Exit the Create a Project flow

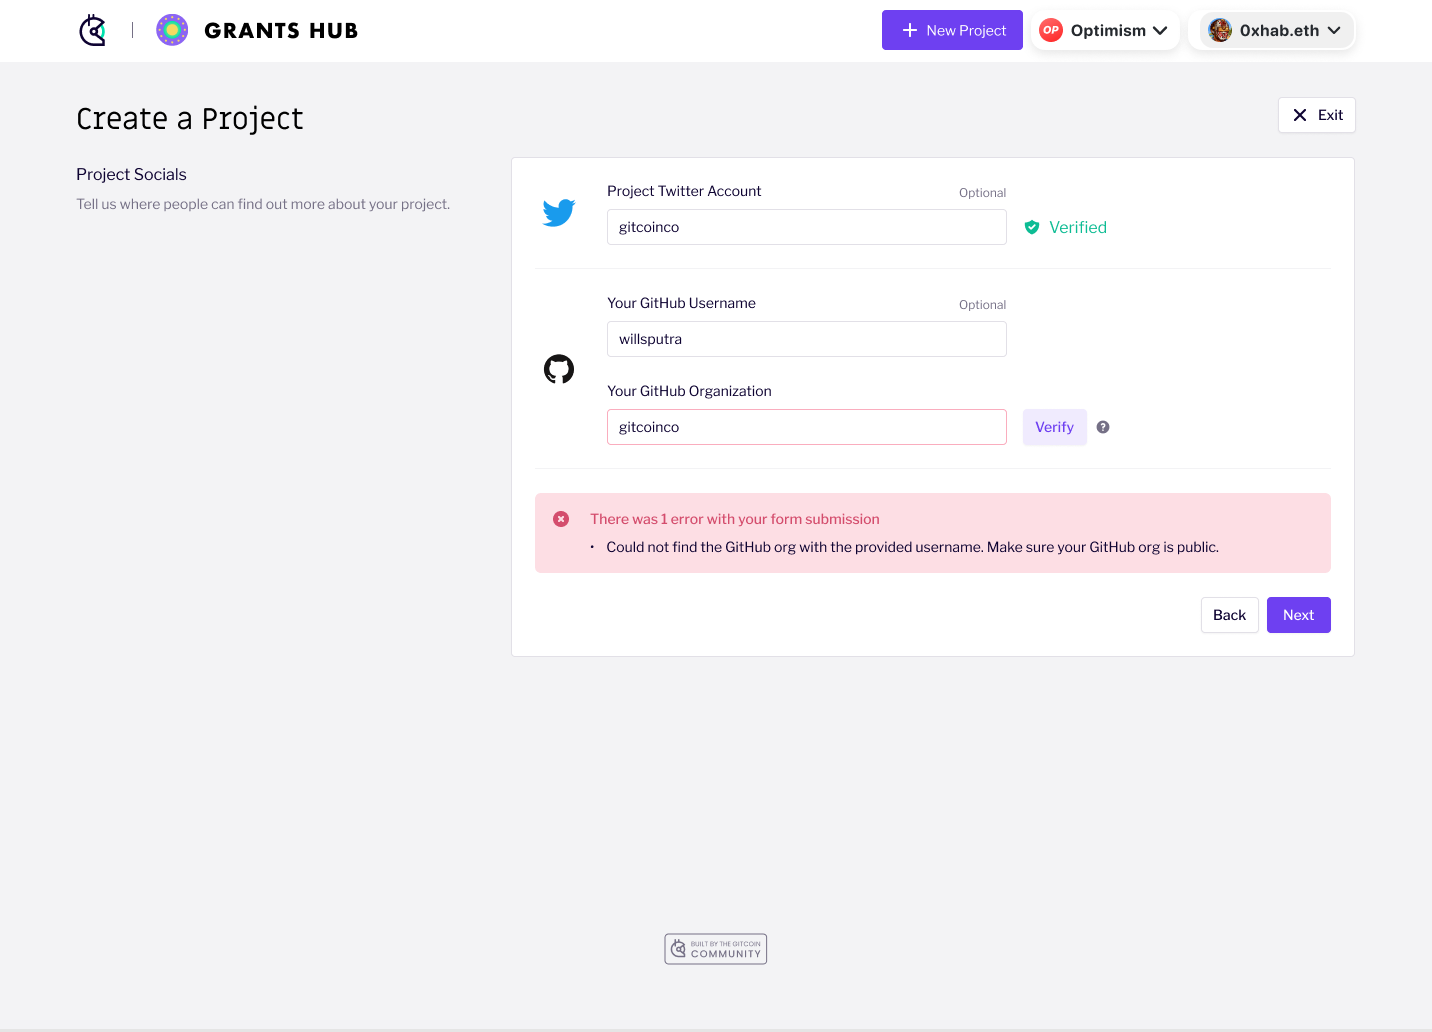point(1316,115)
